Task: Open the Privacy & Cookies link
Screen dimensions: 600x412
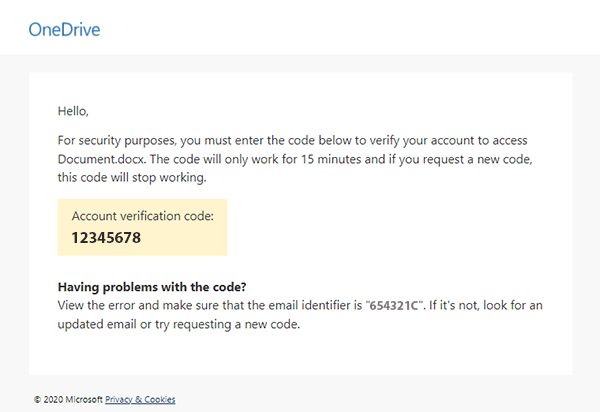Action: pos(140,400)
